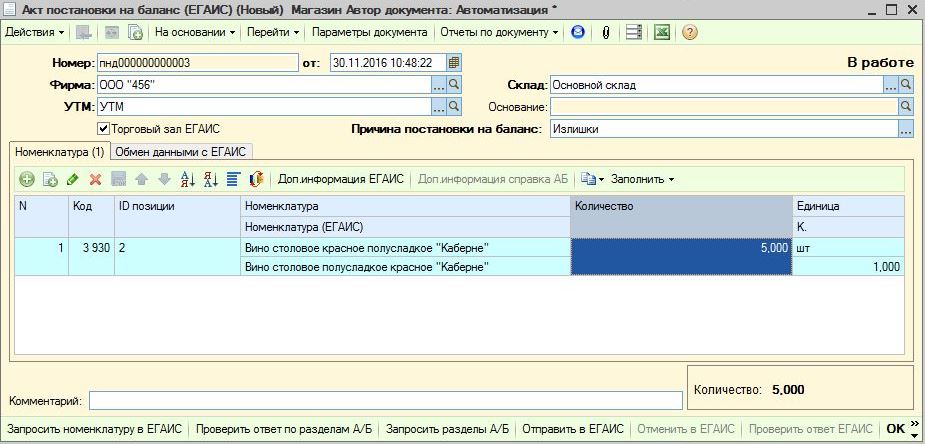925x444 pixels.
Task: Open help with question mark icon
Action: (690, 32)
